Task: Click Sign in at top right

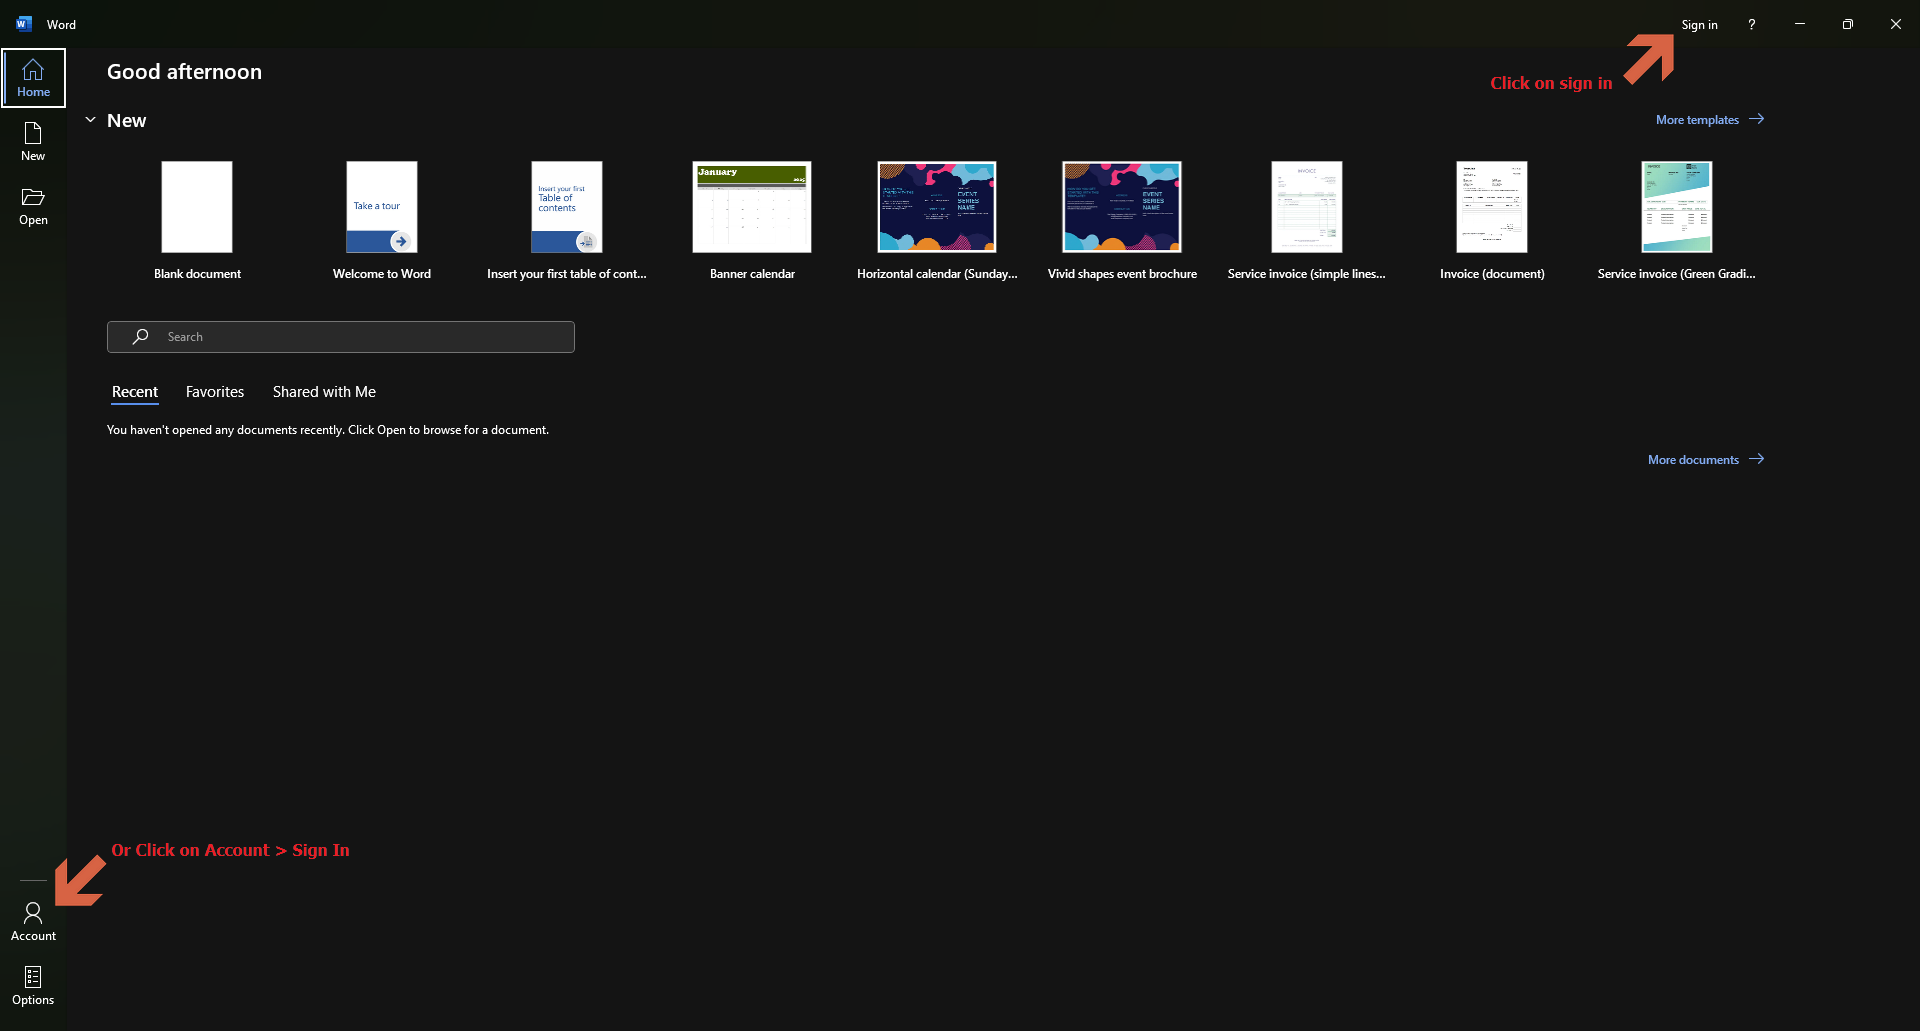Action: coord(1699,24)
